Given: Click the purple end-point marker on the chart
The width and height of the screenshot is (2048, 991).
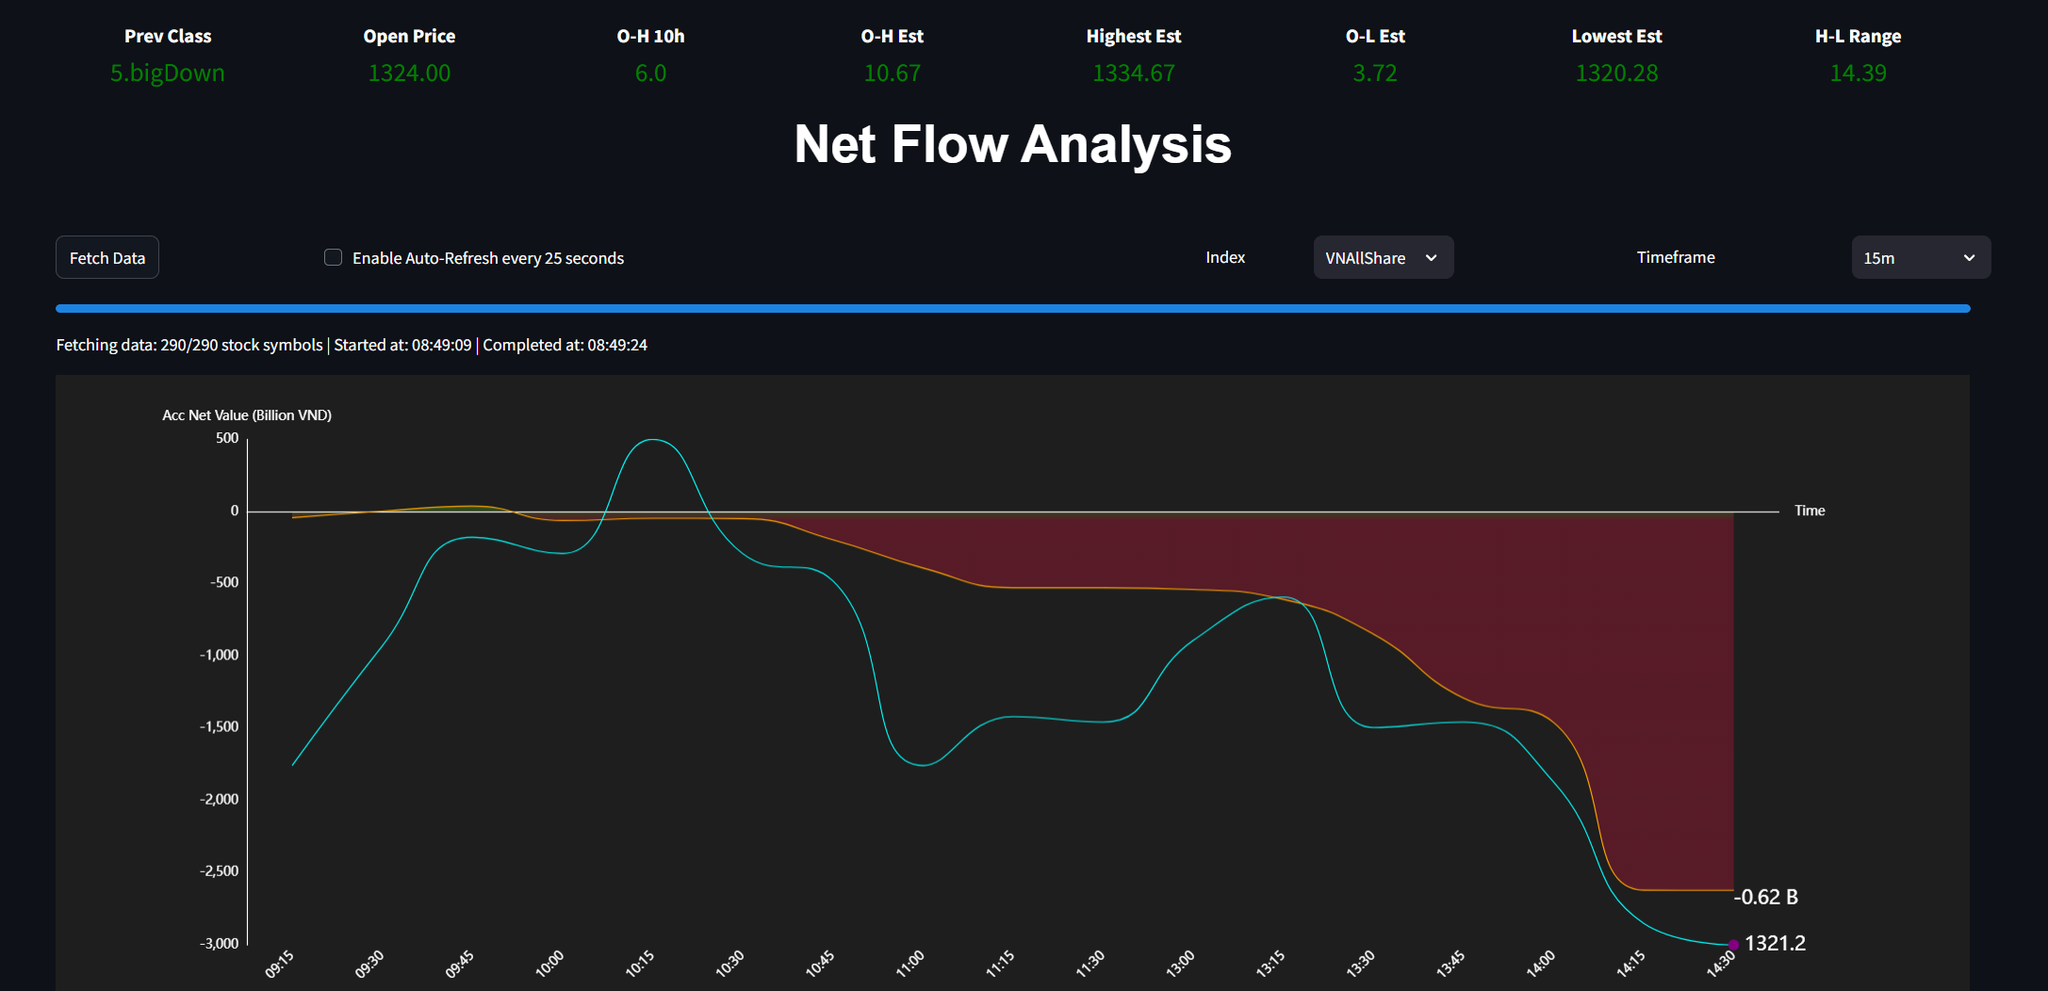Looking at the screenshot, I should point(1733,944).
